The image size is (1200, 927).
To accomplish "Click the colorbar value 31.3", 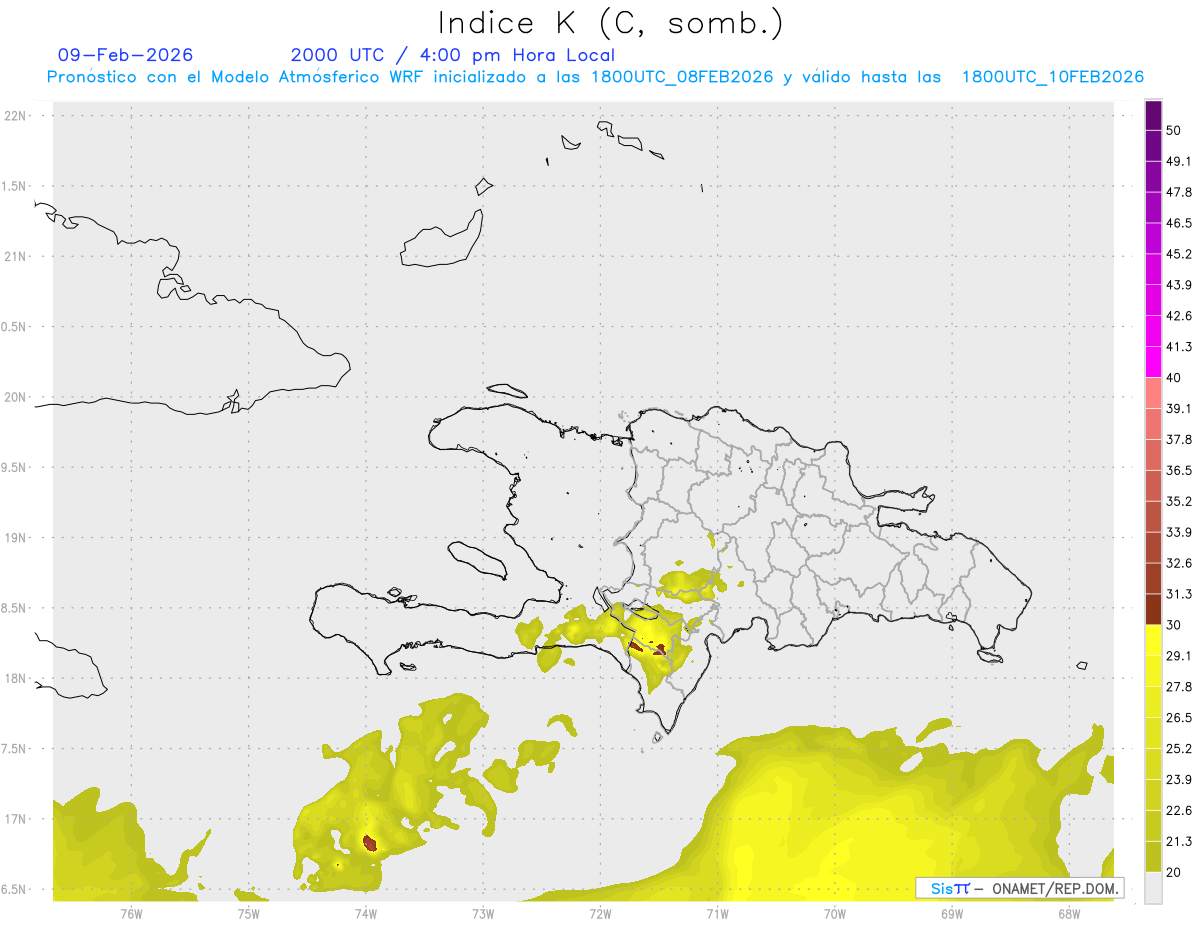I will (x=1179, y=594).
